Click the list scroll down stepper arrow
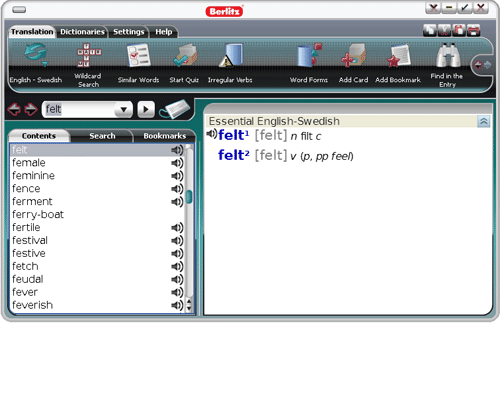Image resolution: width=500 pixels, height=405 pixels. coord(189,308)
